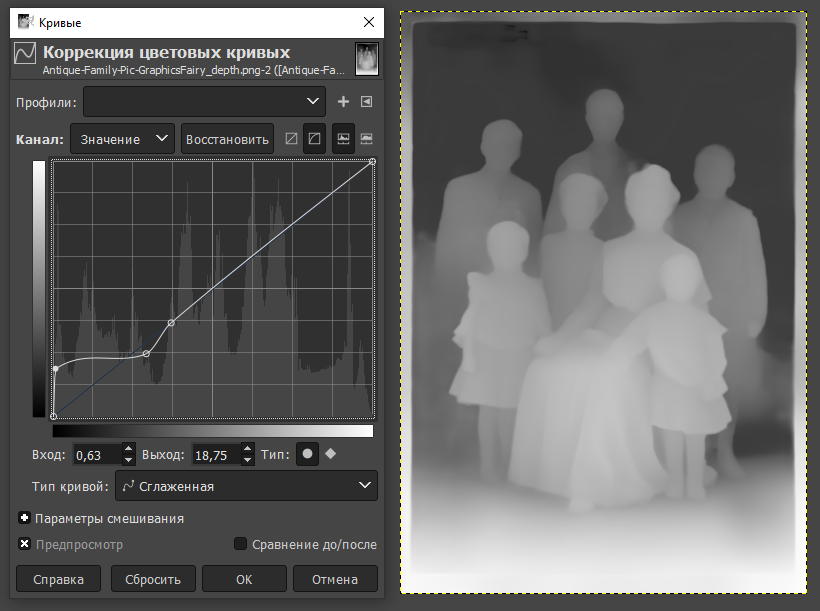Select the upper middle curve control point
Image resolution: width=820 pixels, height=611 pixels.
tap(171, 323)
